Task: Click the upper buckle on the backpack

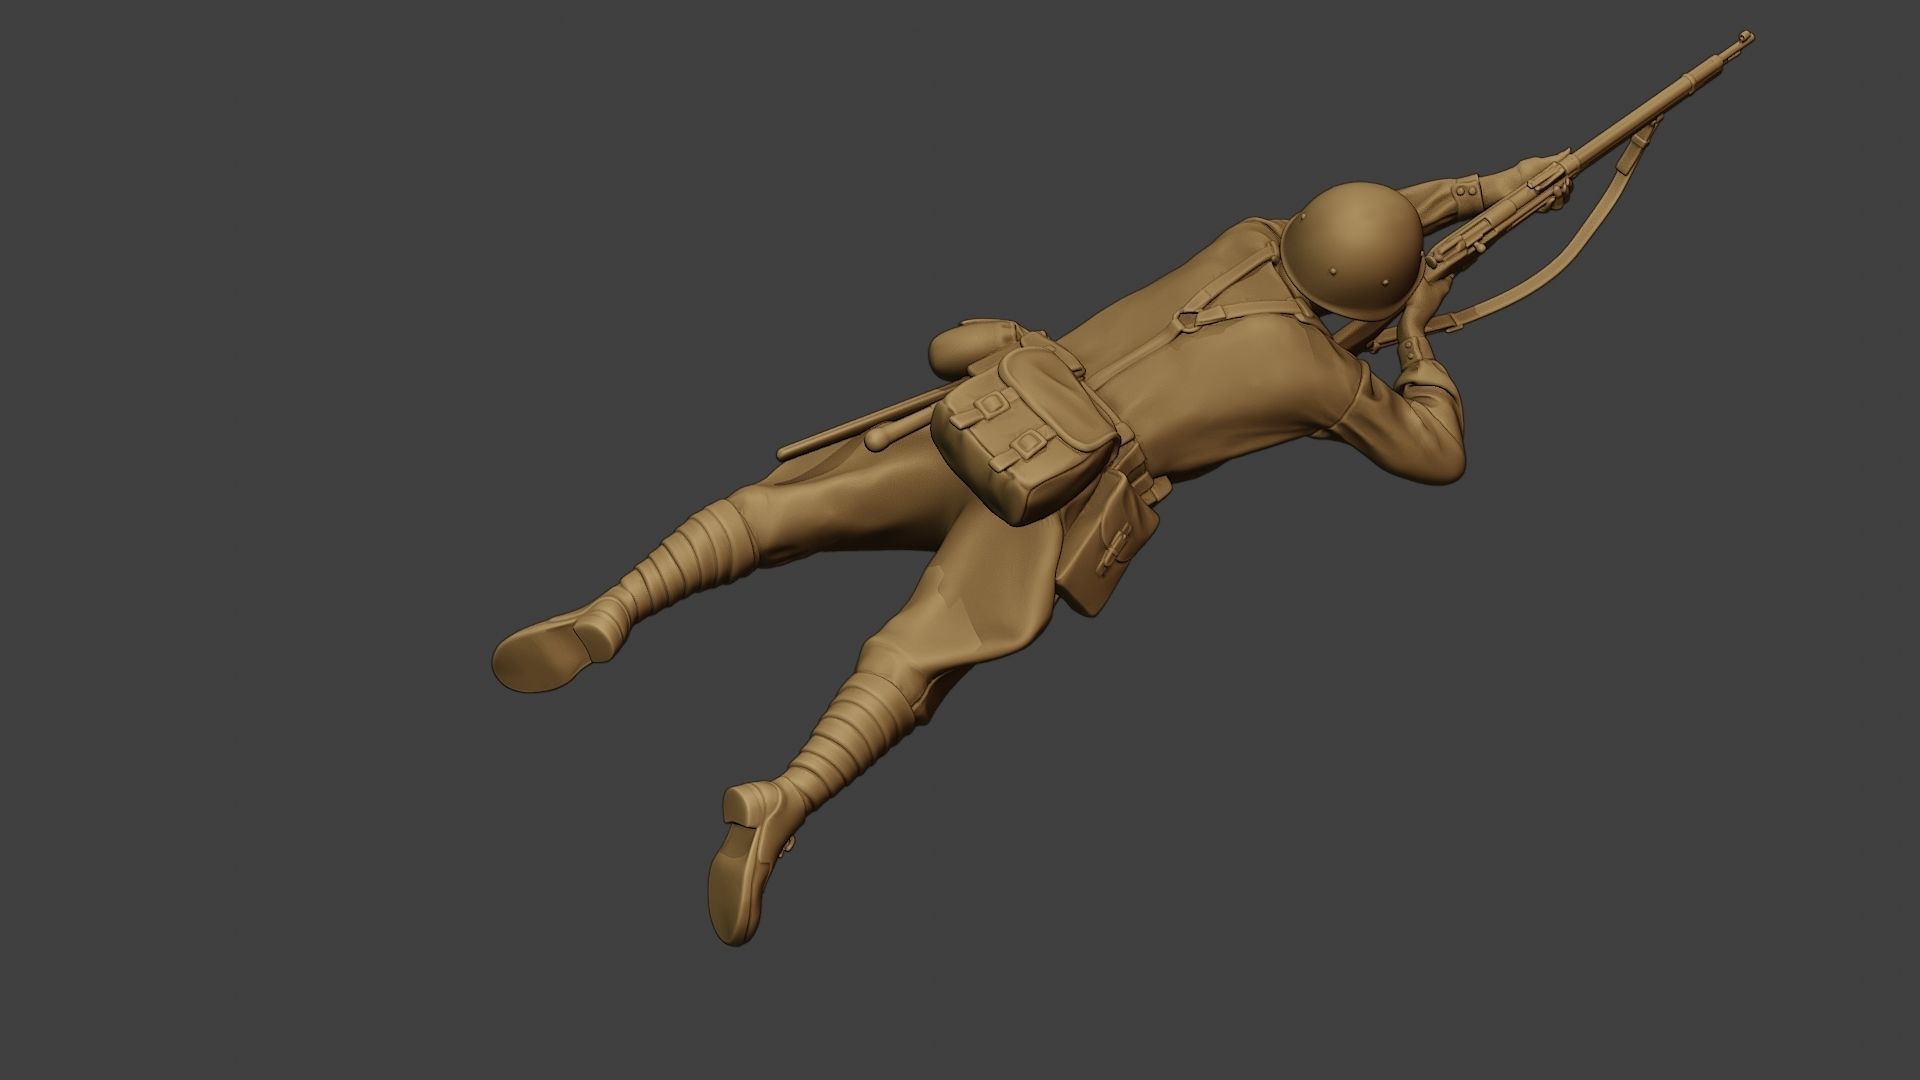Action: (991, 403)
